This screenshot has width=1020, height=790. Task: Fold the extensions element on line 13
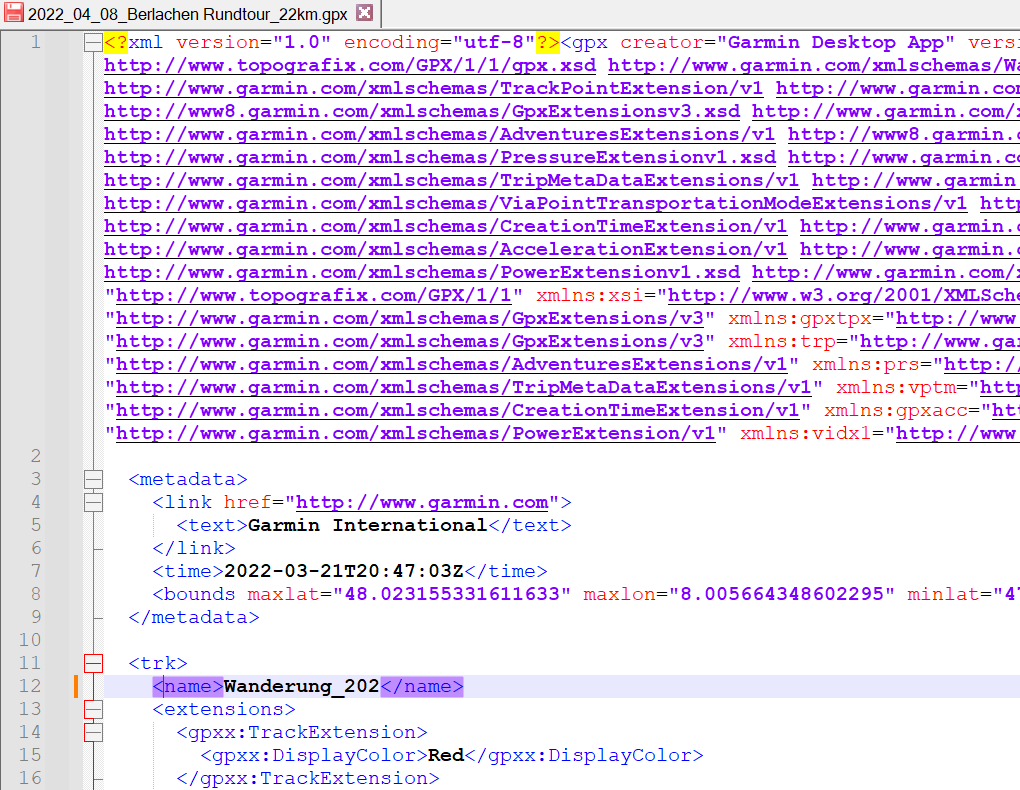click(x=93, y=709)
